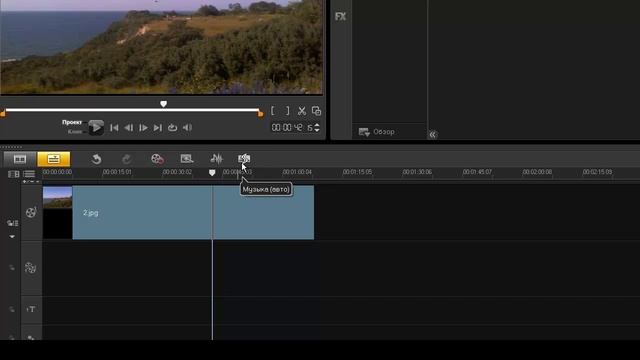Screen dimensions: 640x360
Task: Click the Обзор browse button
Action: point(376,132)
